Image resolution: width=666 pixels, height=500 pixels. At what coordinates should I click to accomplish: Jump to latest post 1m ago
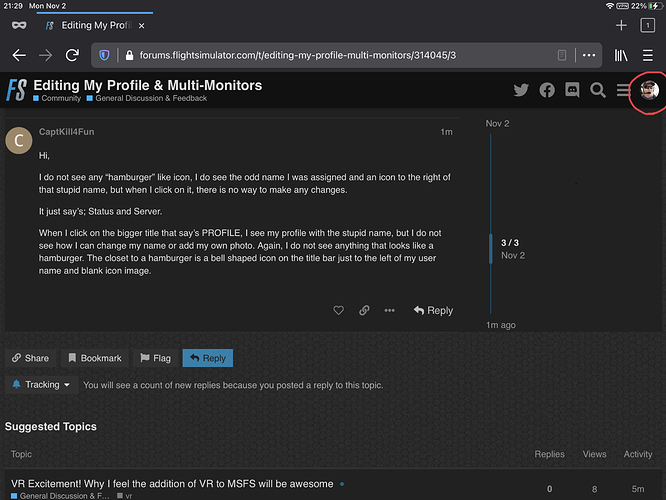[x=501, y=325]
